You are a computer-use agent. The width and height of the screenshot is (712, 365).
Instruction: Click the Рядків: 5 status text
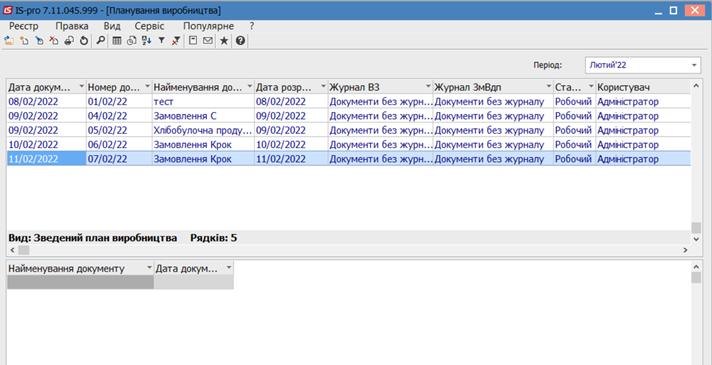point(213,237)
